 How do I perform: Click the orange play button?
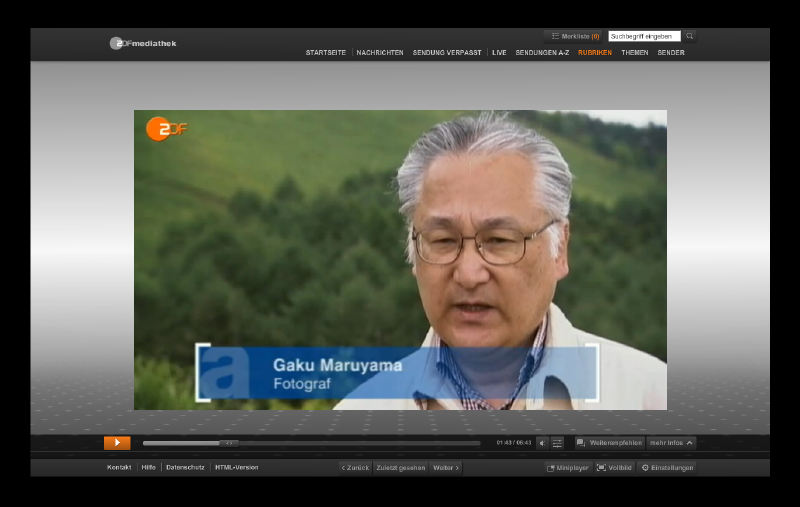tap(117, 443)
